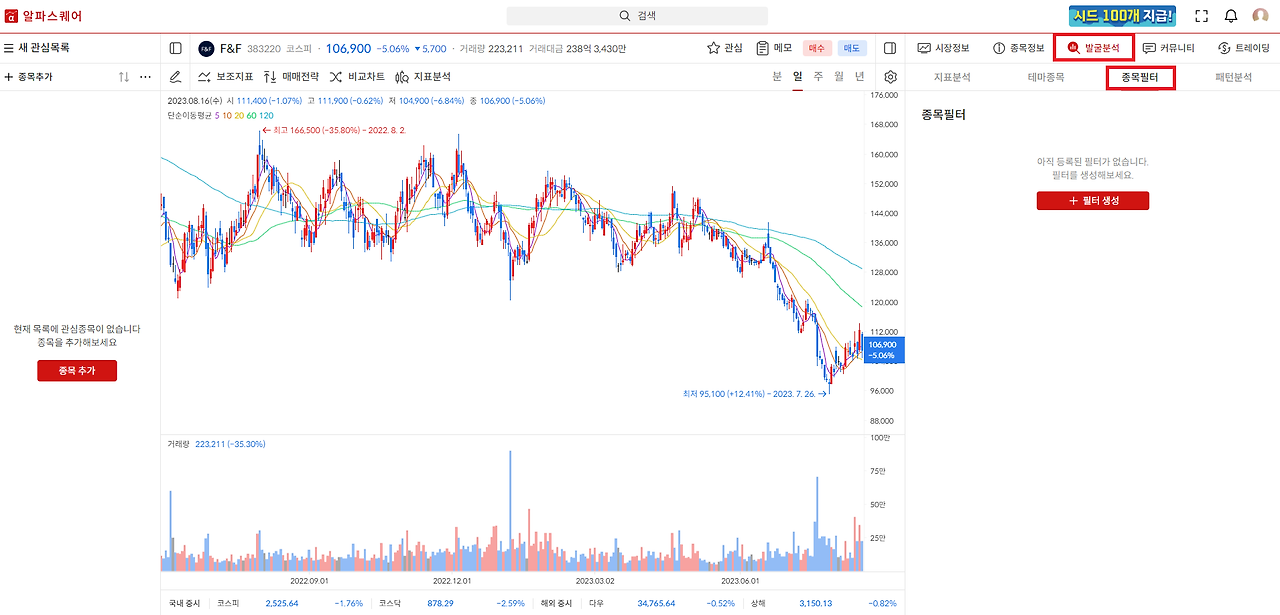This screenshot has width=1280, height=615.
Task: Open 트레이딩 tab
Action: [1244, 48]
